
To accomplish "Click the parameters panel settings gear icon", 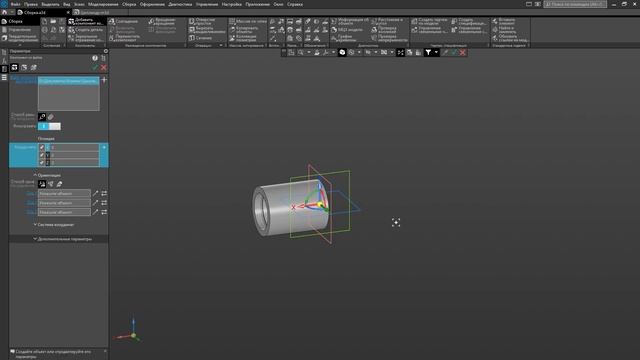I will point(106,51).
